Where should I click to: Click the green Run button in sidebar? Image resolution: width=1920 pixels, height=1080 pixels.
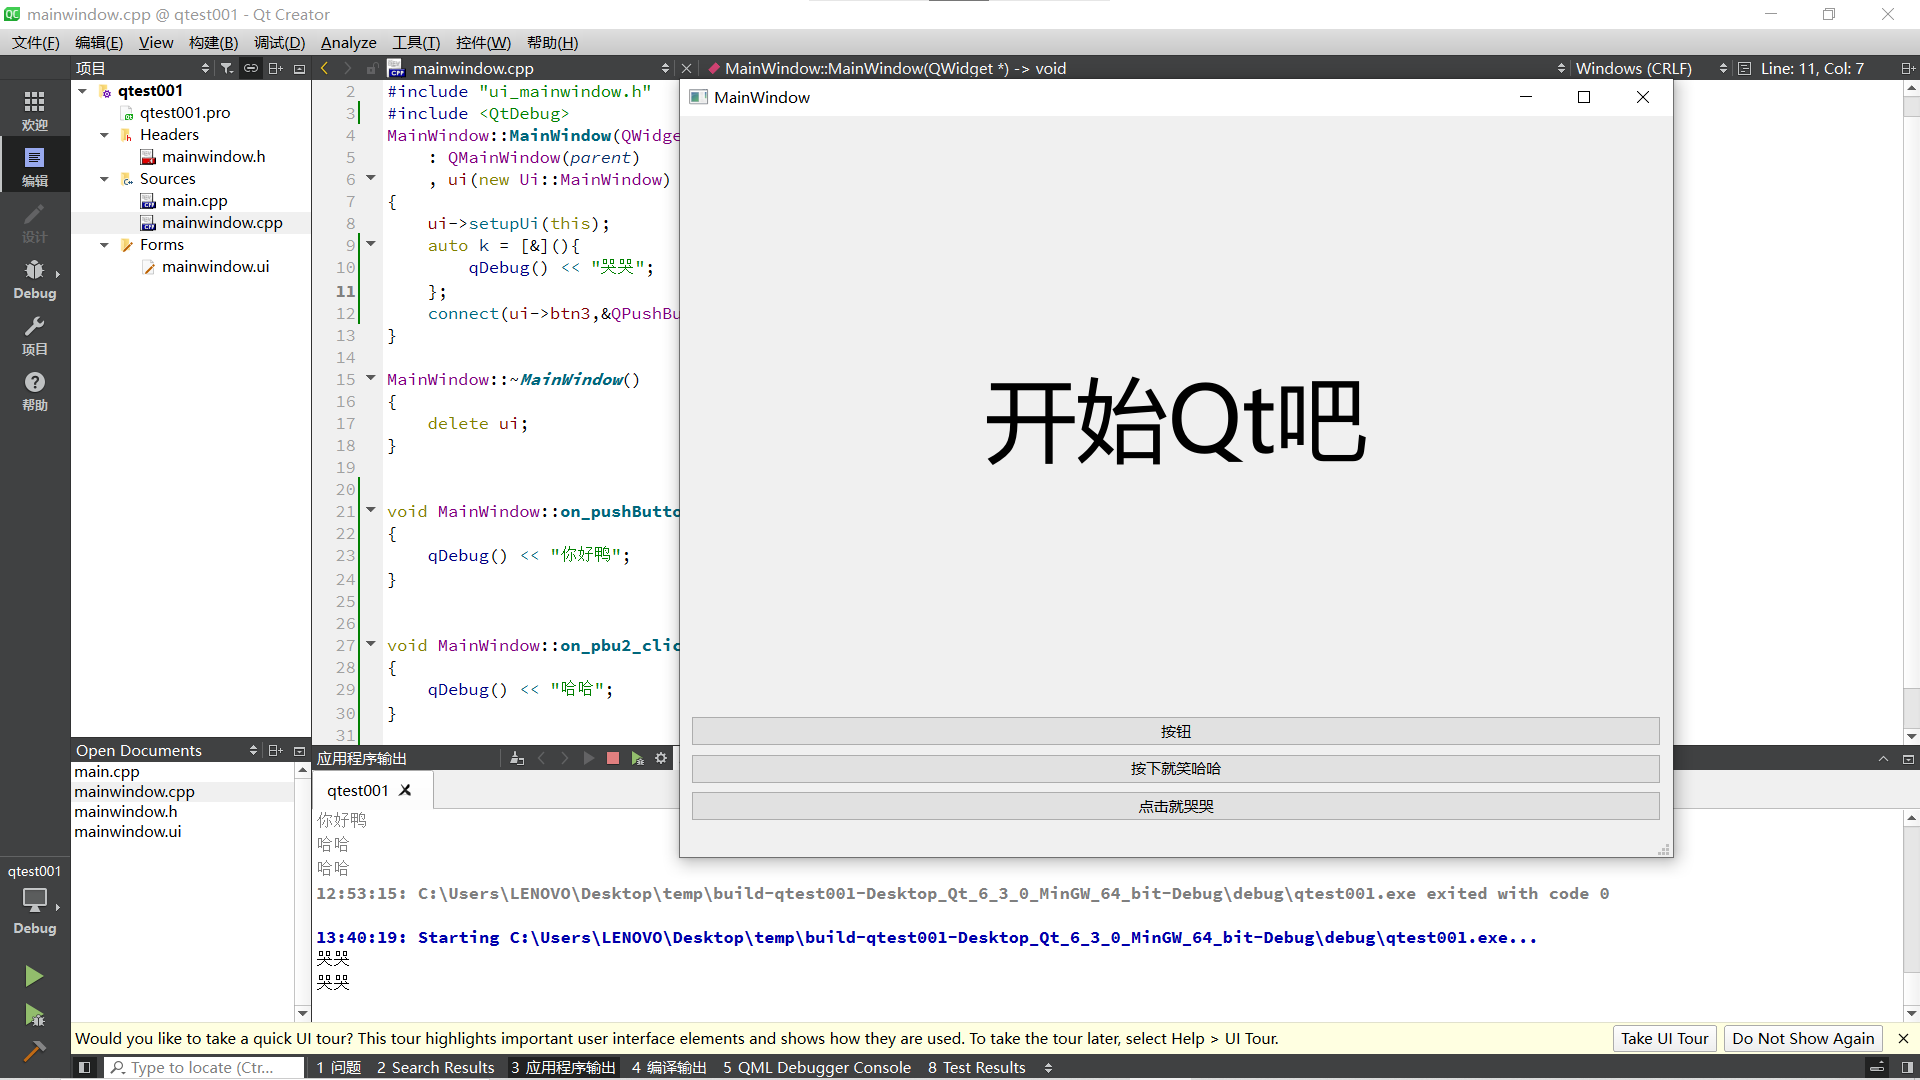pos(34,976)
